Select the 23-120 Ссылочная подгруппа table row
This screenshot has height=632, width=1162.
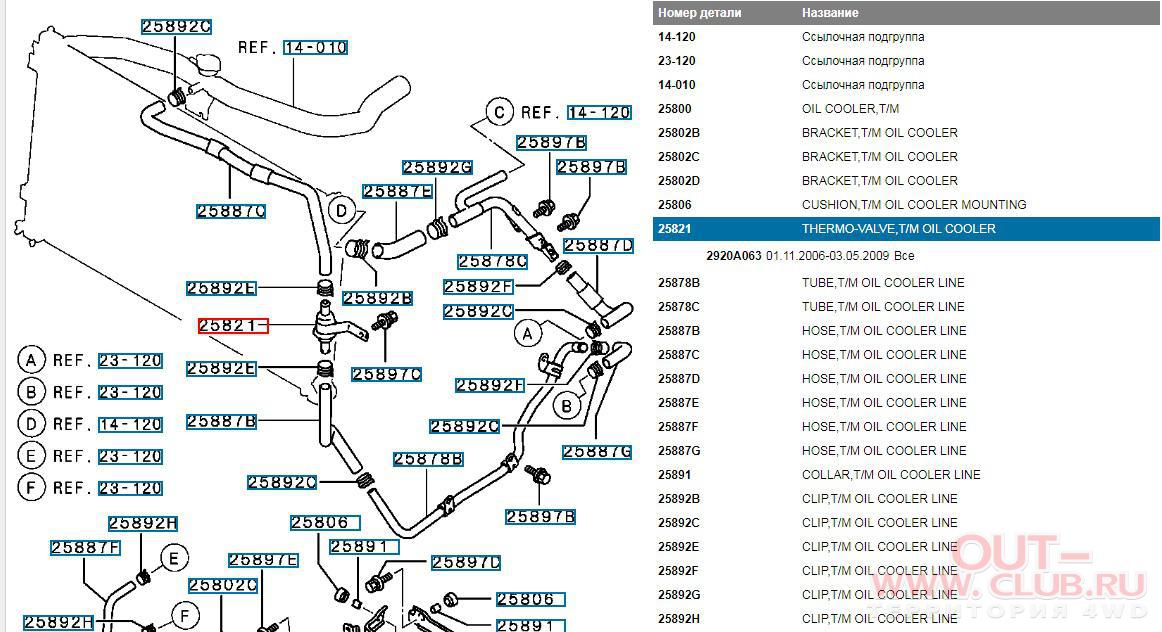tap(906, 61)
